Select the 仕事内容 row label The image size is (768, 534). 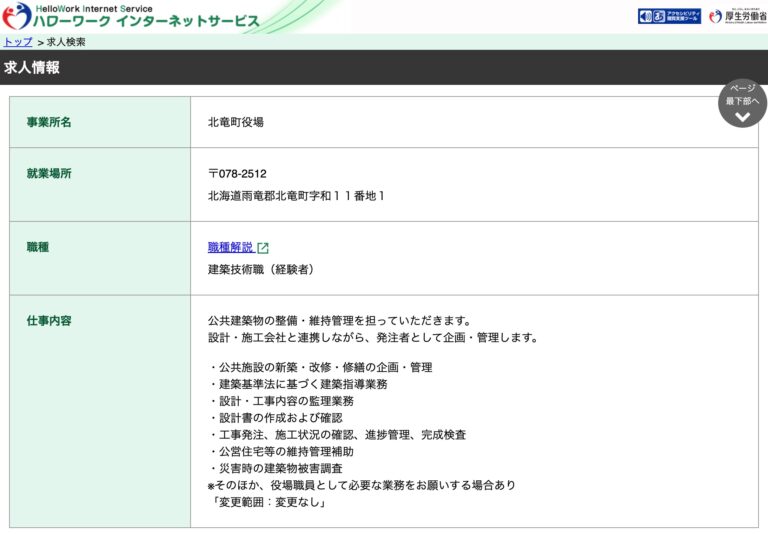pos(49,321)
